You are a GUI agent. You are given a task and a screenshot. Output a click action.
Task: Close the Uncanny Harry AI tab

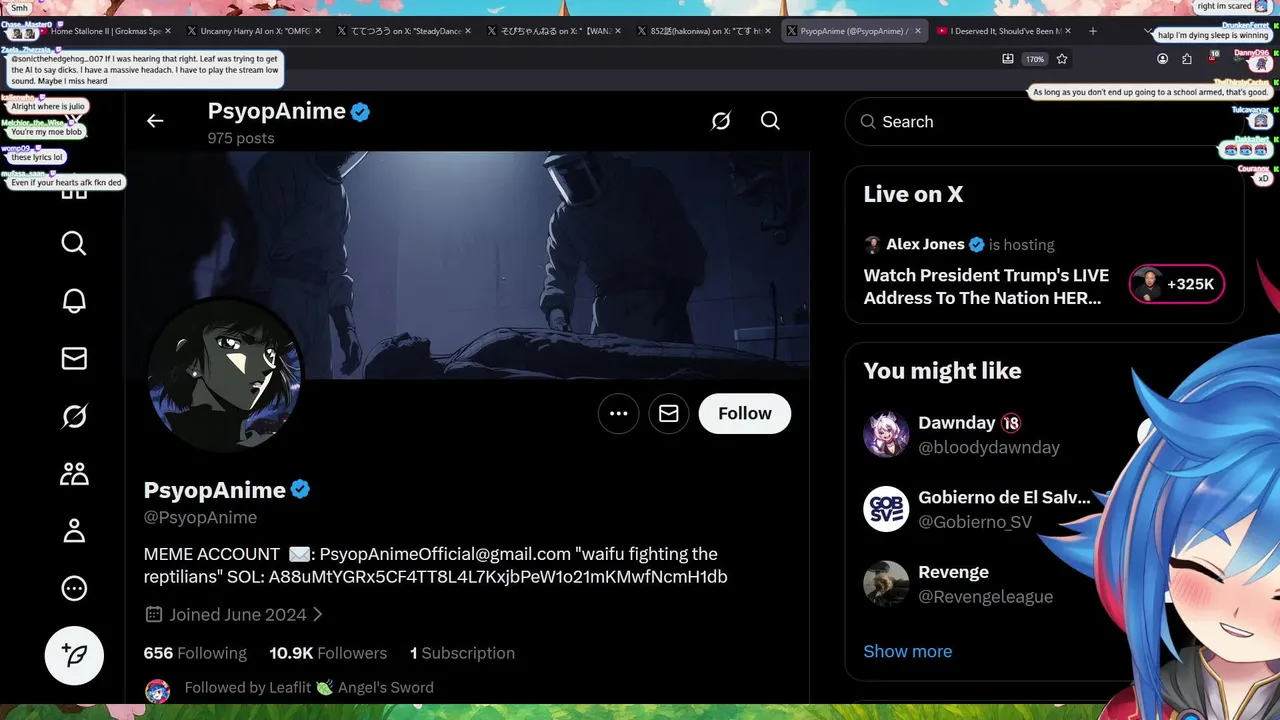[x=318, y=31]
